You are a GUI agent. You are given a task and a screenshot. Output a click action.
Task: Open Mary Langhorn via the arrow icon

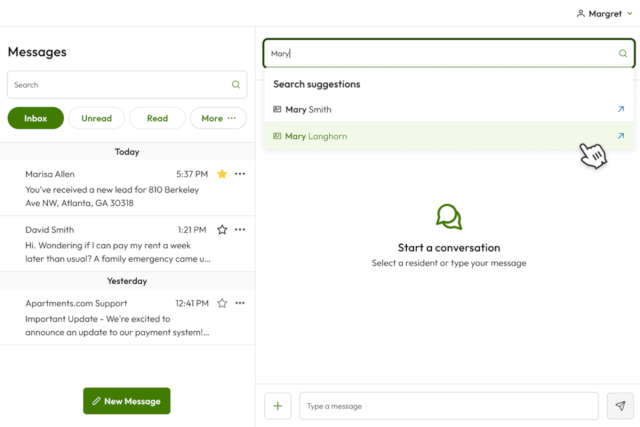[x=621, y=136]
